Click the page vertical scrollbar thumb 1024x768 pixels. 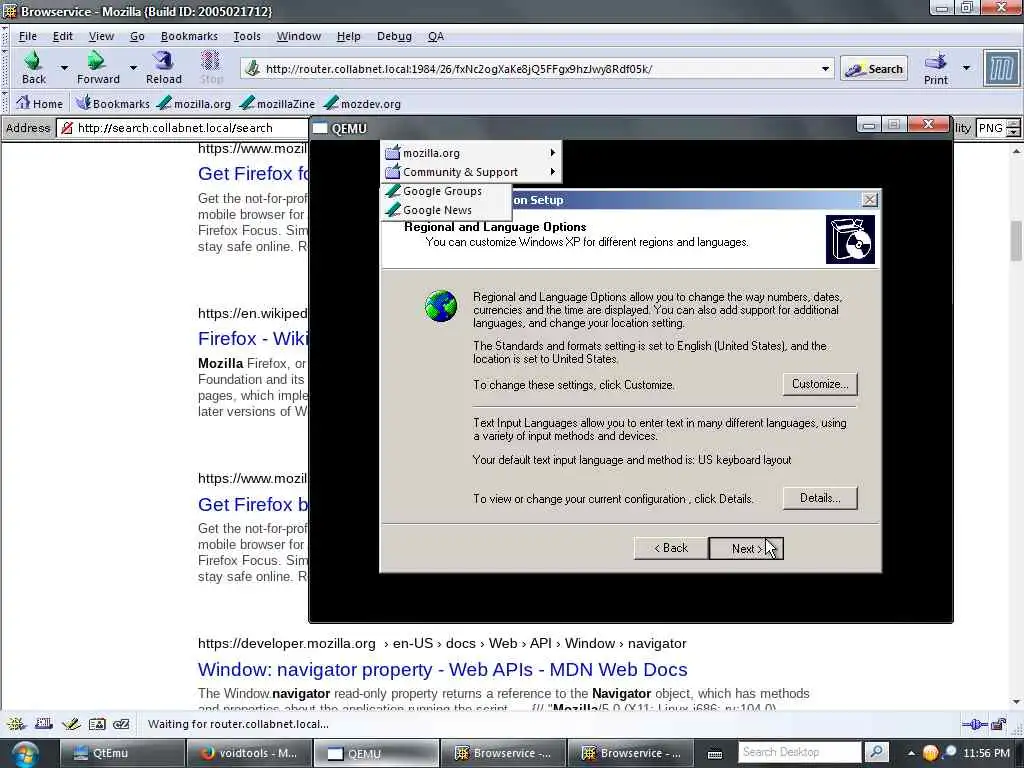coord(1016,241)
